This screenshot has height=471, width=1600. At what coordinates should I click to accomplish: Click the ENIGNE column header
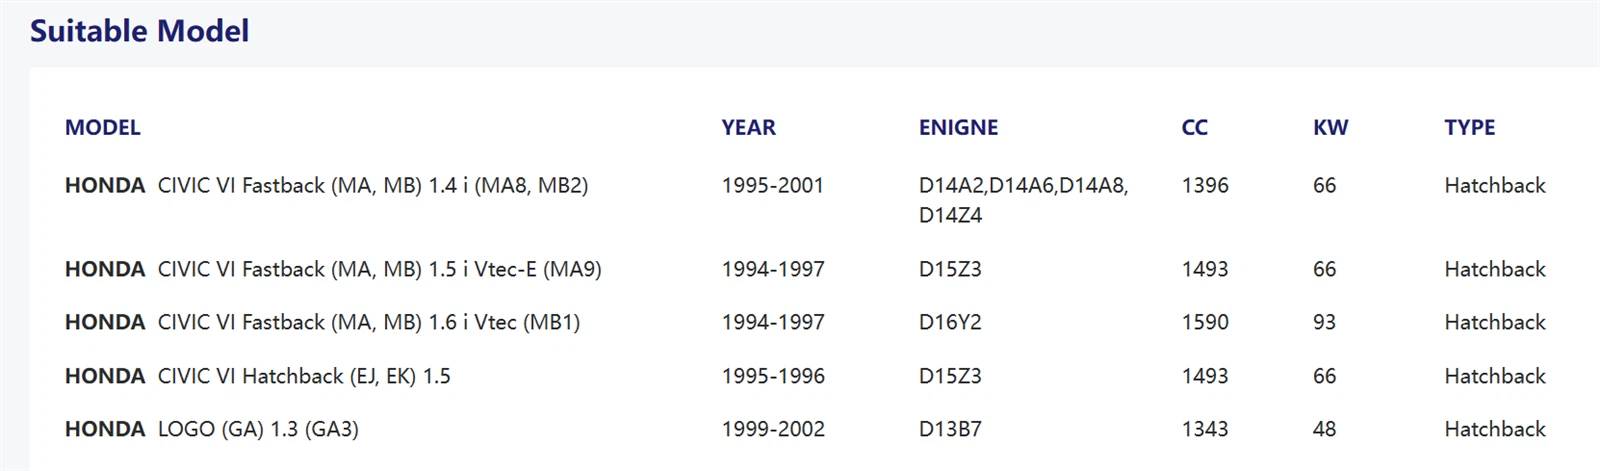tap(958, 127)
